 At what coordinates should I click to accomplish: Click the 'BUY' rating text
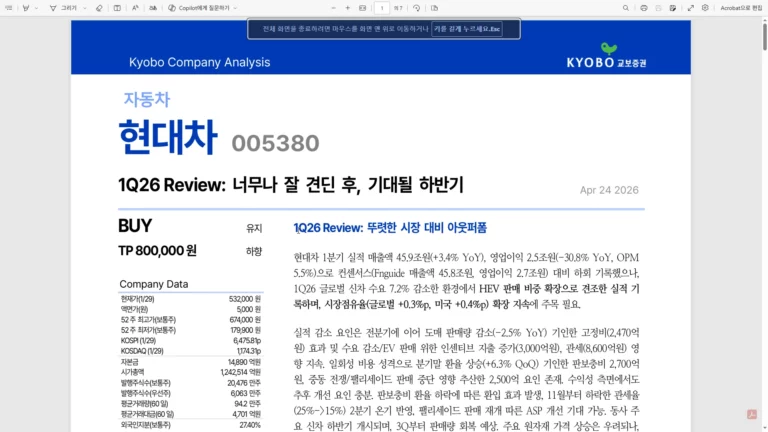pyautogui.click(x=135, y=226)
